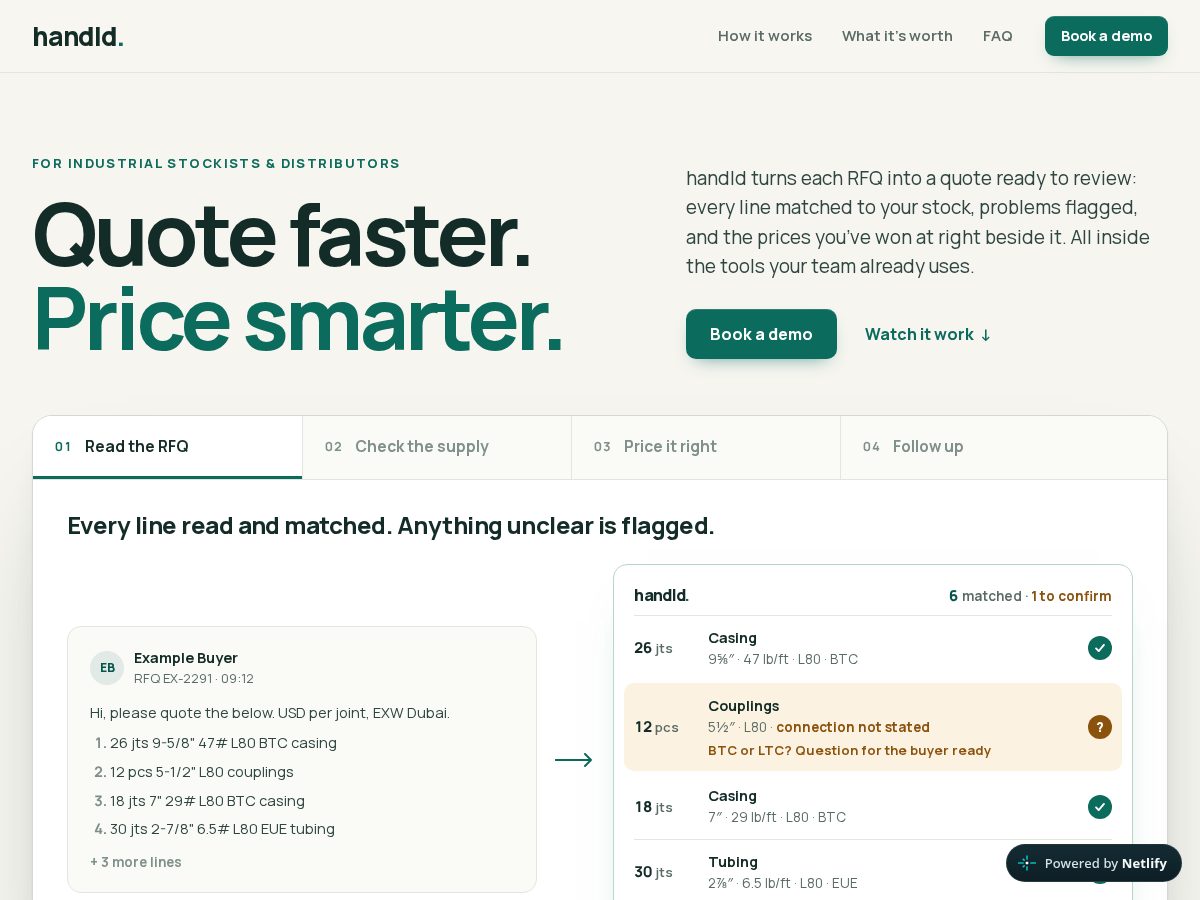Click the Couplings row title
The image size is (1200, 900).
tap(743, 706)
